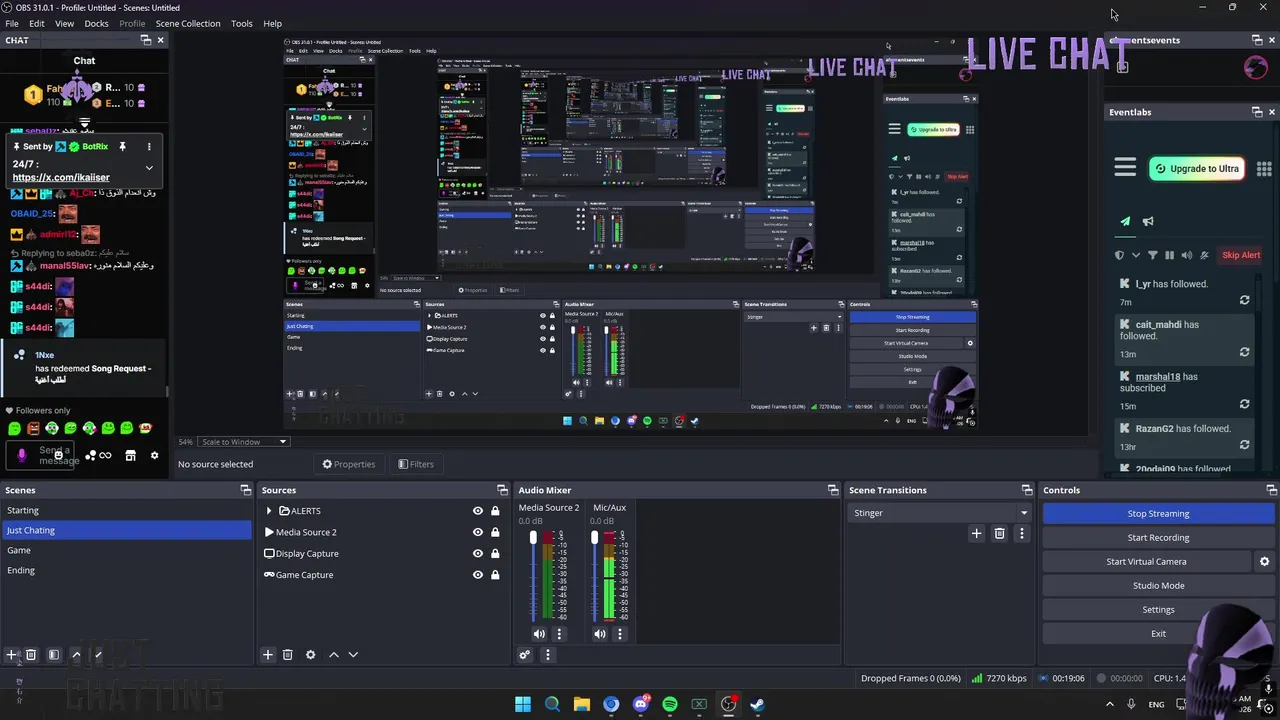This screenshot has height=720, width=1280.
Task: Open chat settings gear icon
Action: pyautogui.click(x=154, y=456)
